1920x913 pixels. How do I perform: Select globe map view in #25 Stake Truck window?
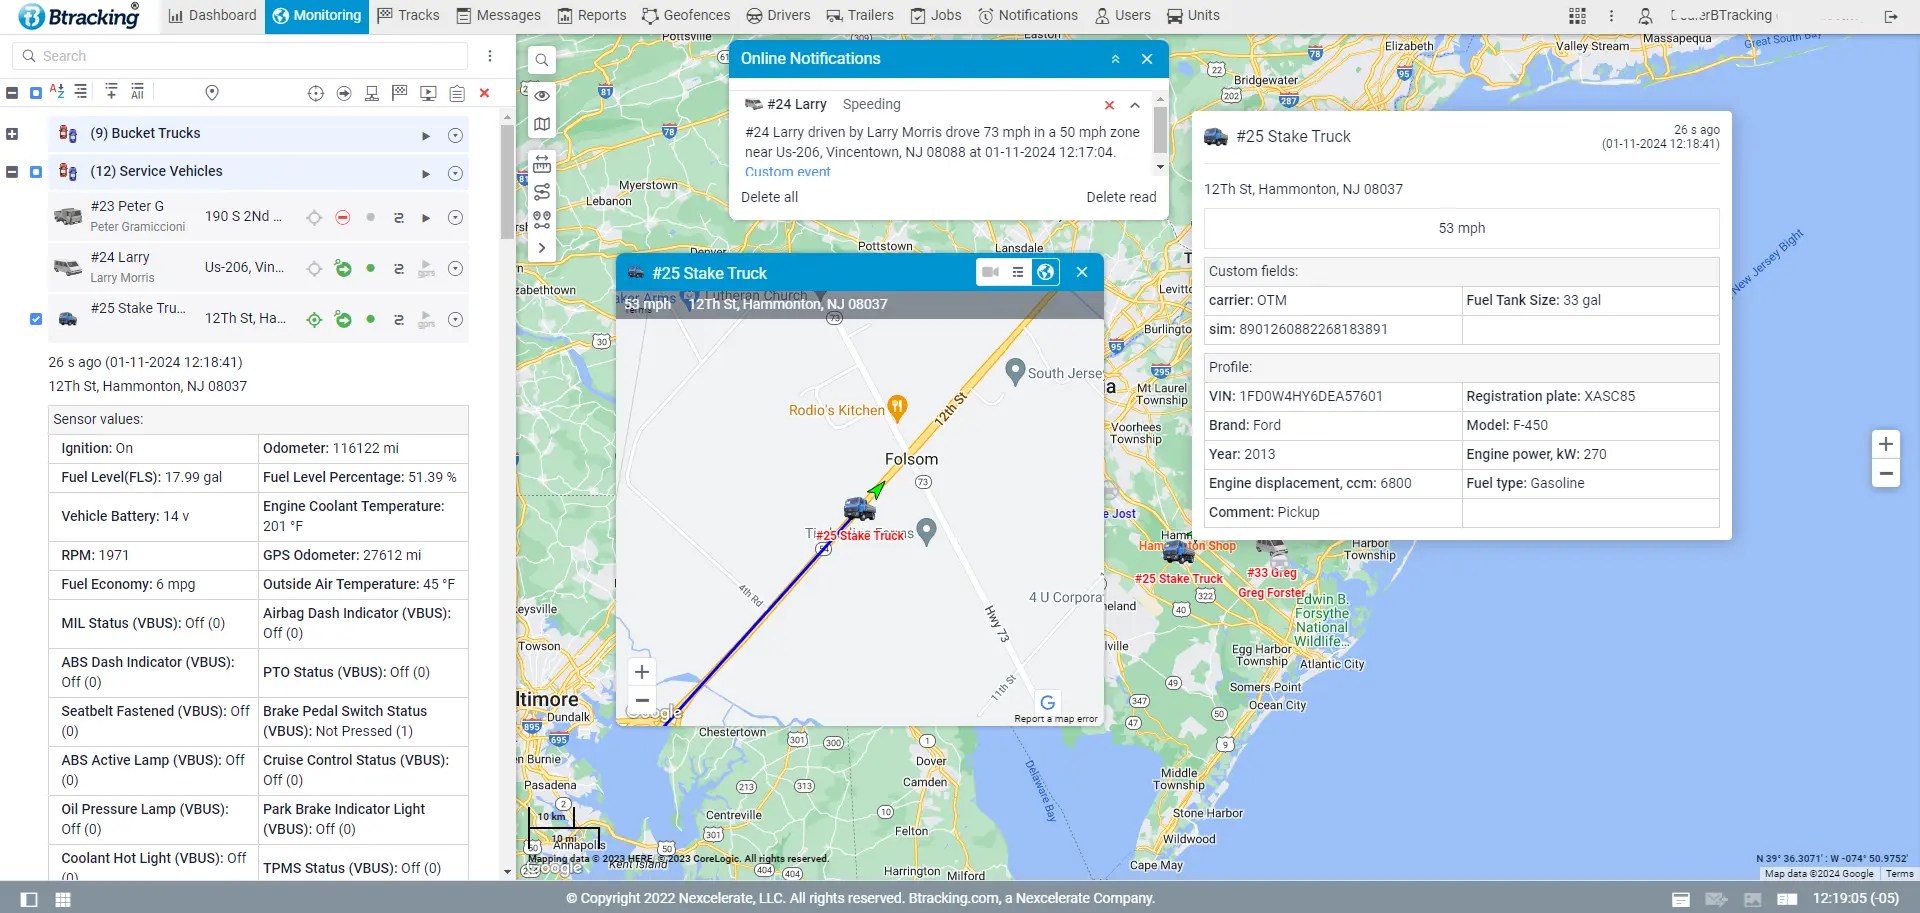1045,272
